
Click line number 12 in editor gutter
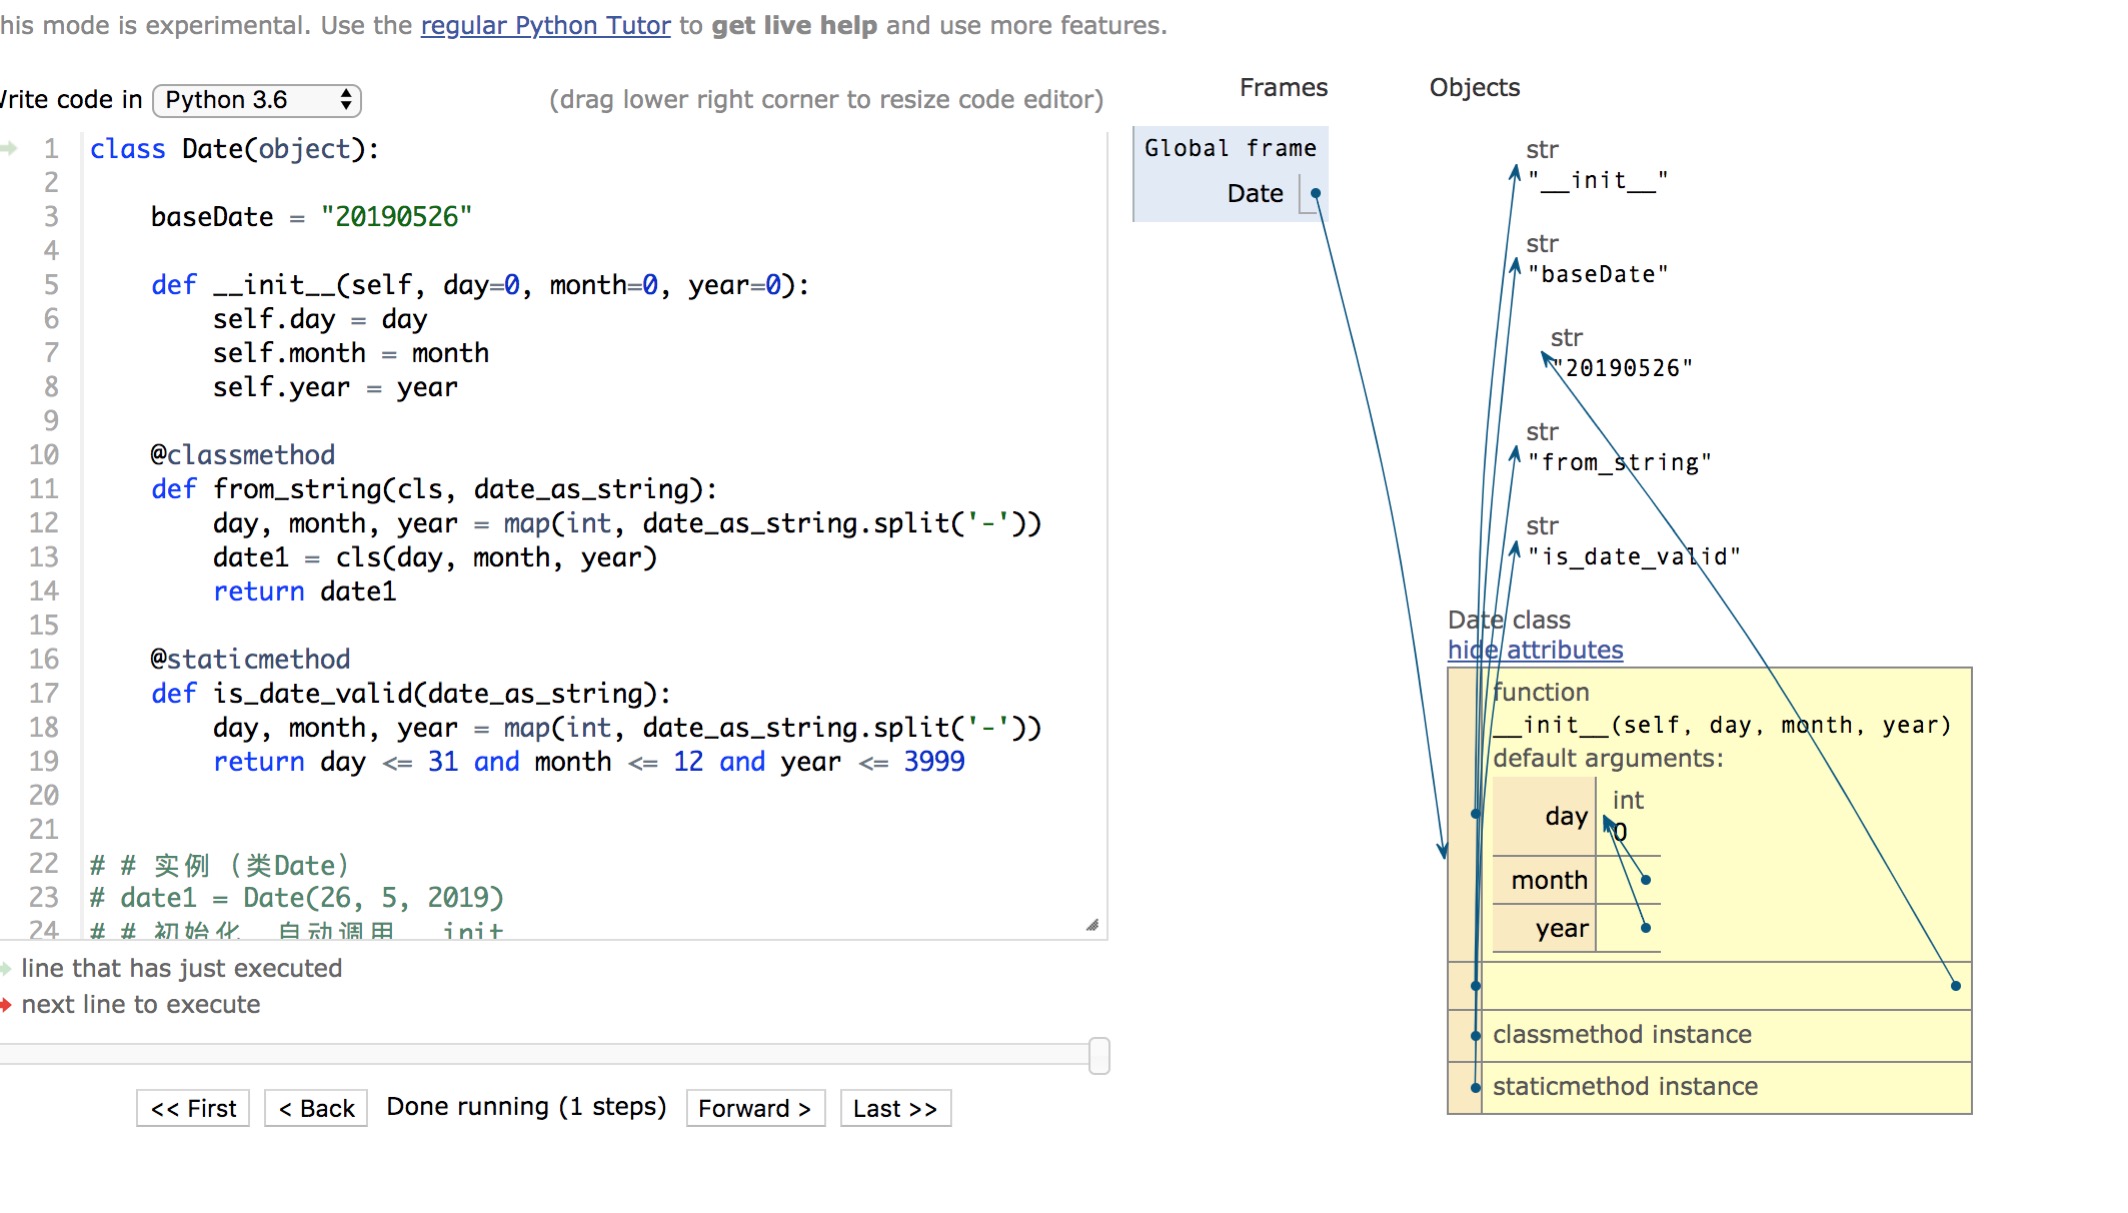click(x=44, y=523)
